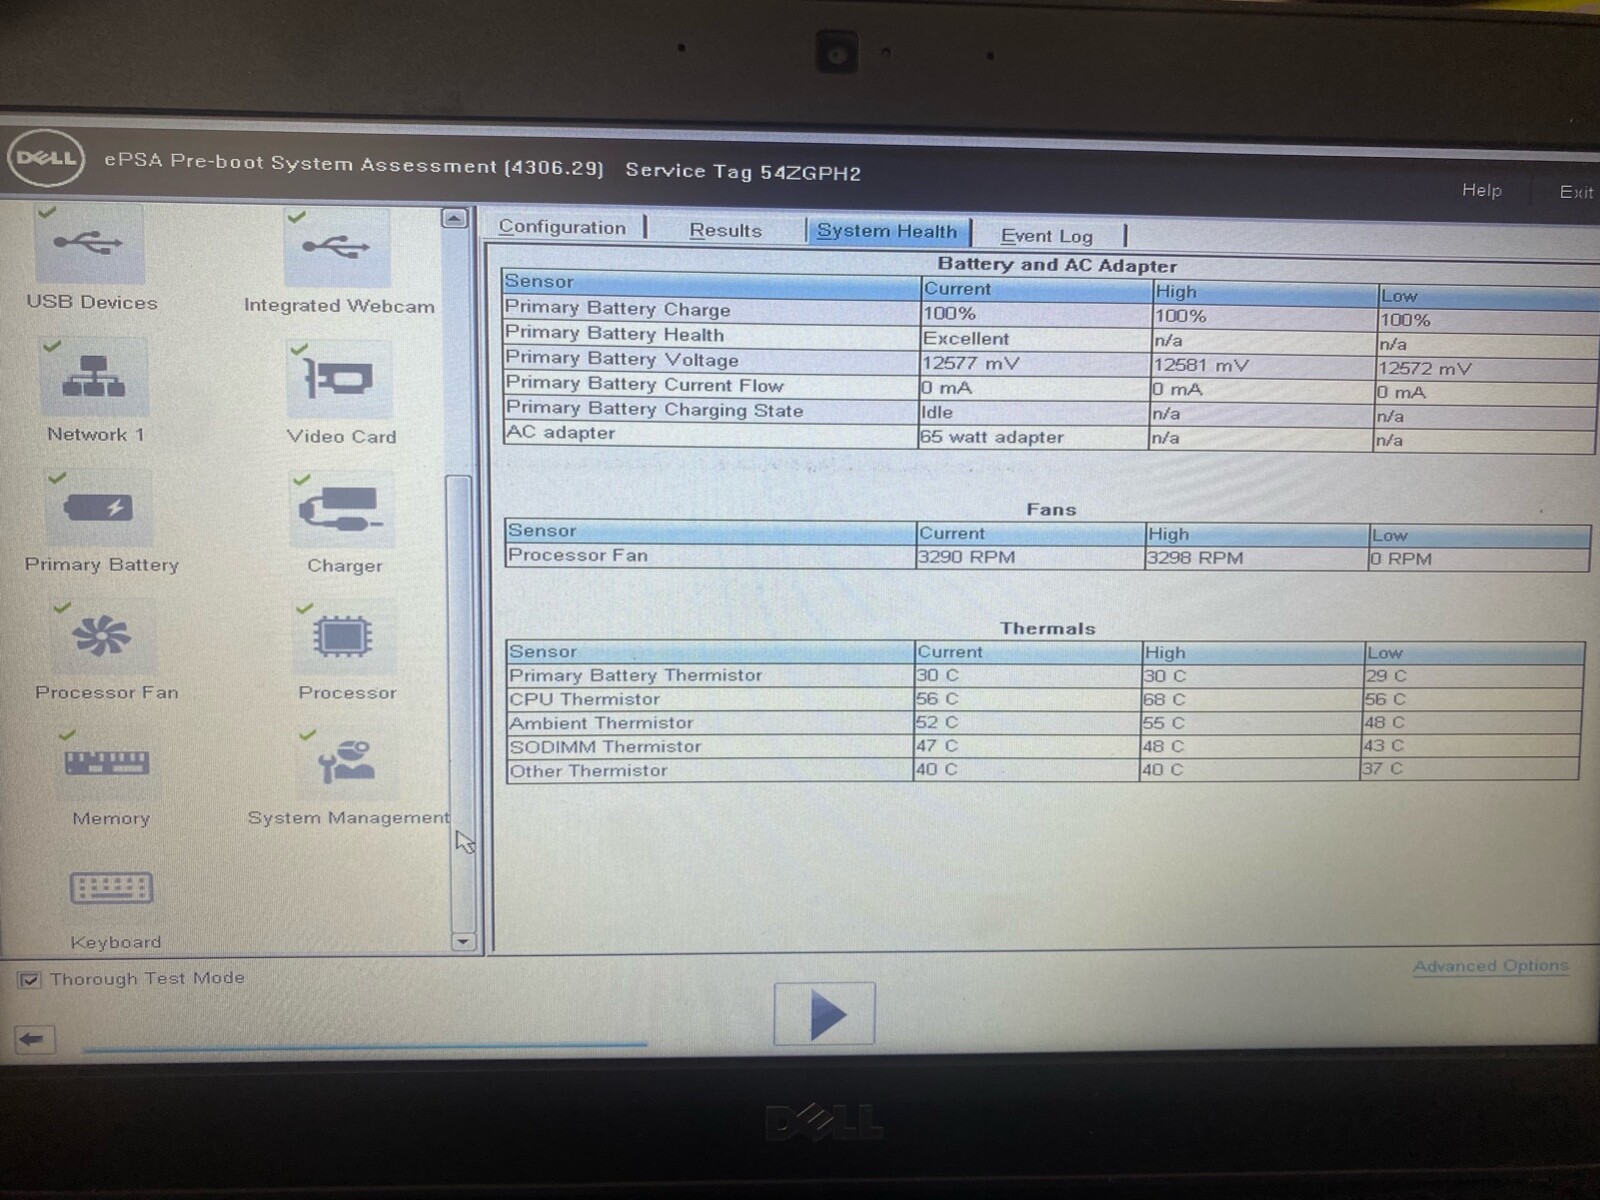
Task: Click the '12581 mV' high voltage value
Action: [x=1201, y=366]
